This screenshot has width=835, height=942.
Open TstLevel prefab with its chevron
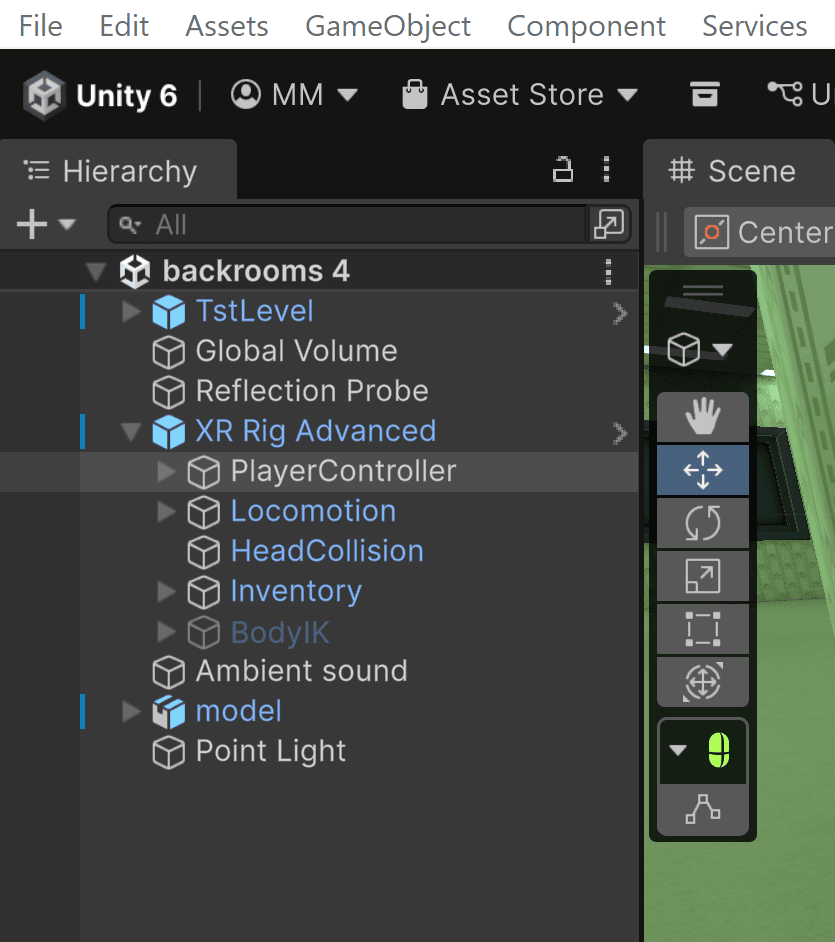tap(620, 313)
